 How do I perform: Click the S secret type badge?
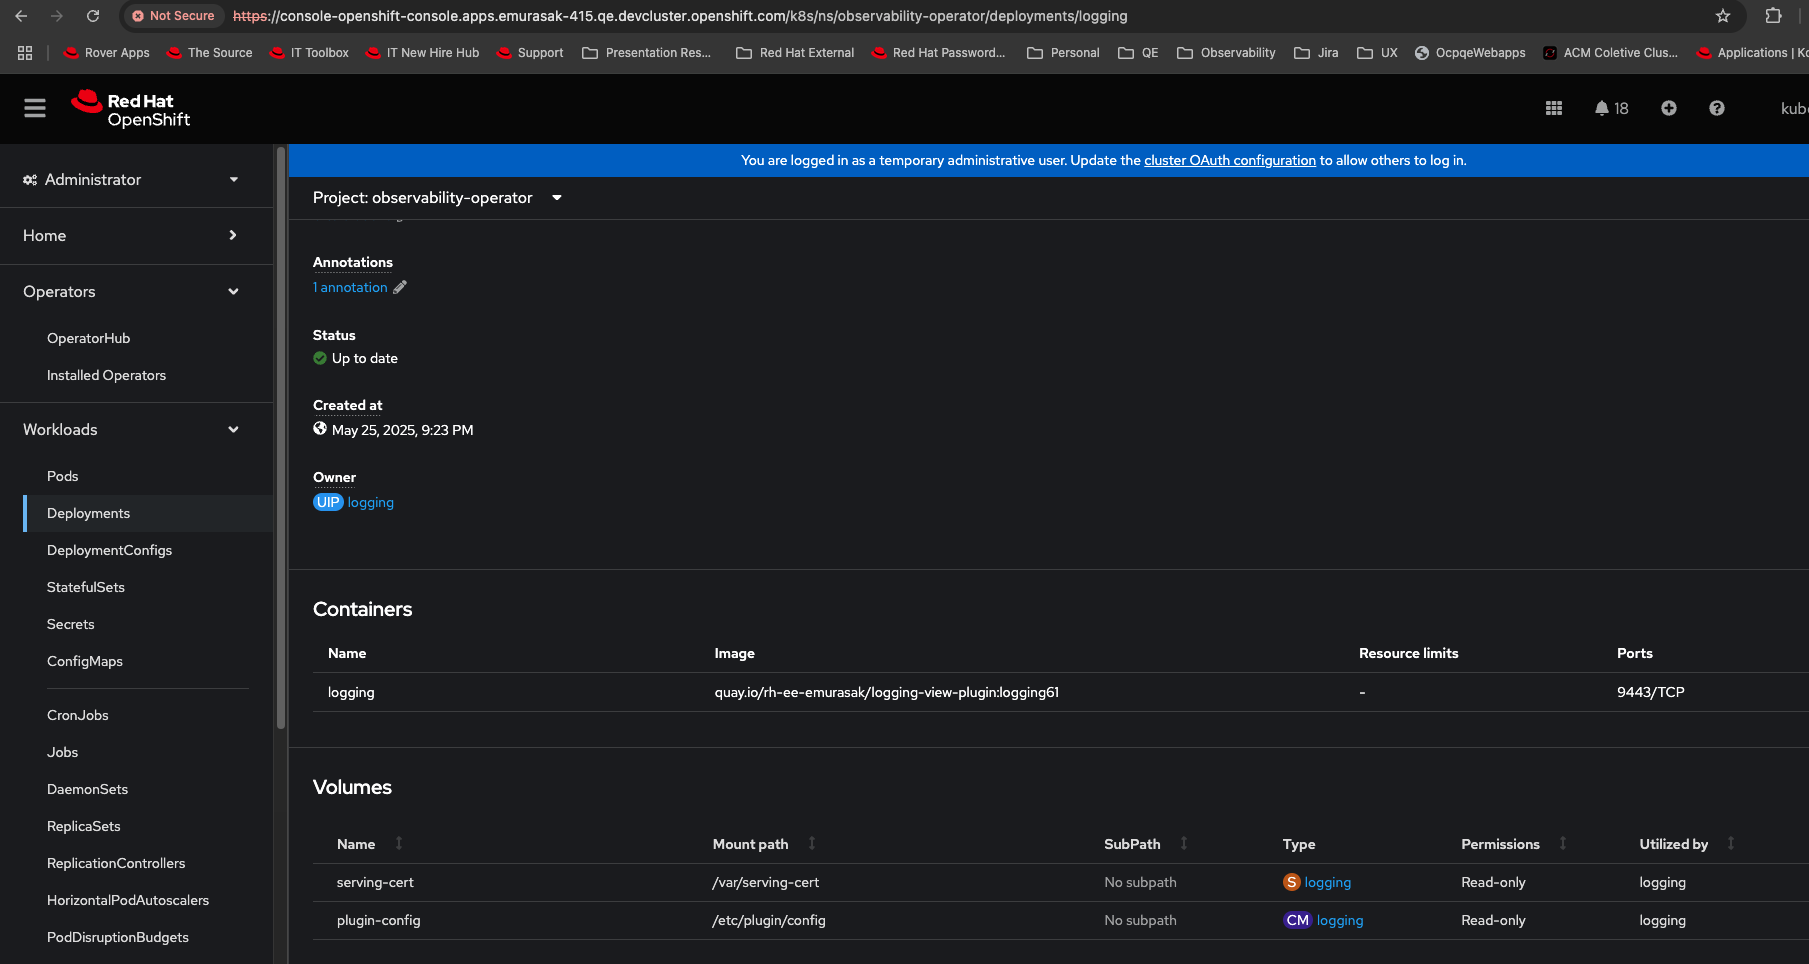tap(1292, 882)
